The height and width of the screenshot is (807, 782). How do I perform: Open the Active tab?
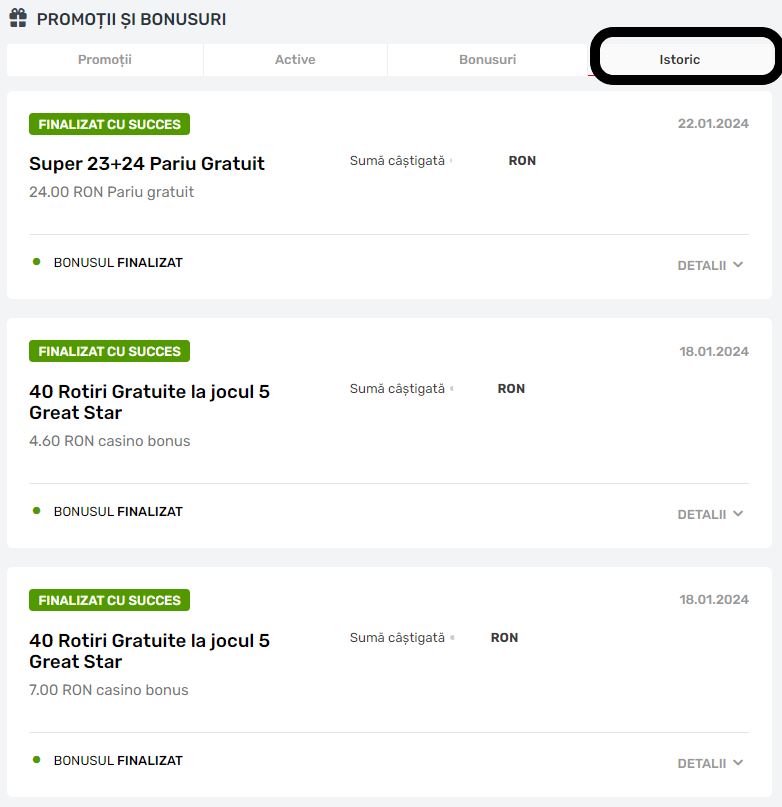click(x=295, y=59)
